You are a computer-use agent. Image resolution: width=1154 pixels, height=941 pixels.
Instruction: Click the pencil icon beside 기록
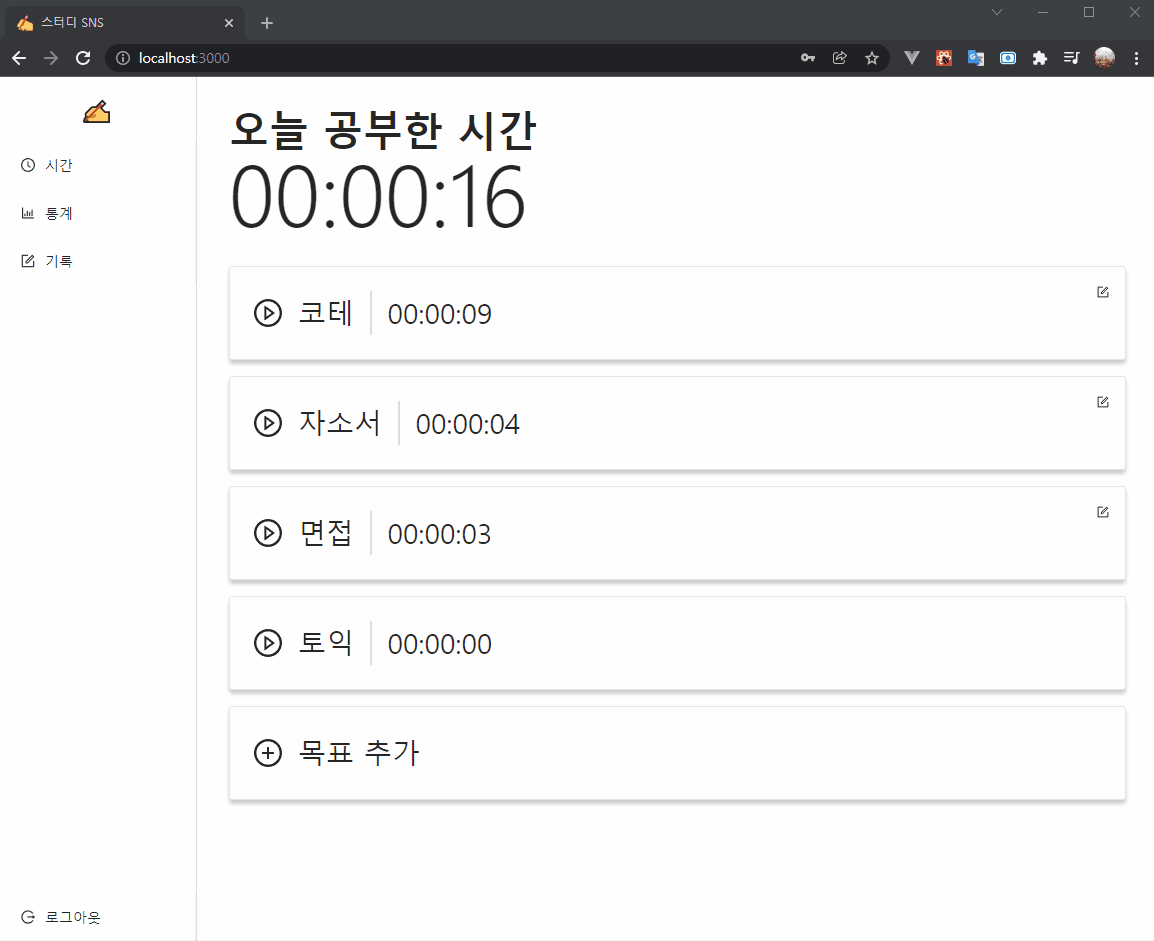26,260
